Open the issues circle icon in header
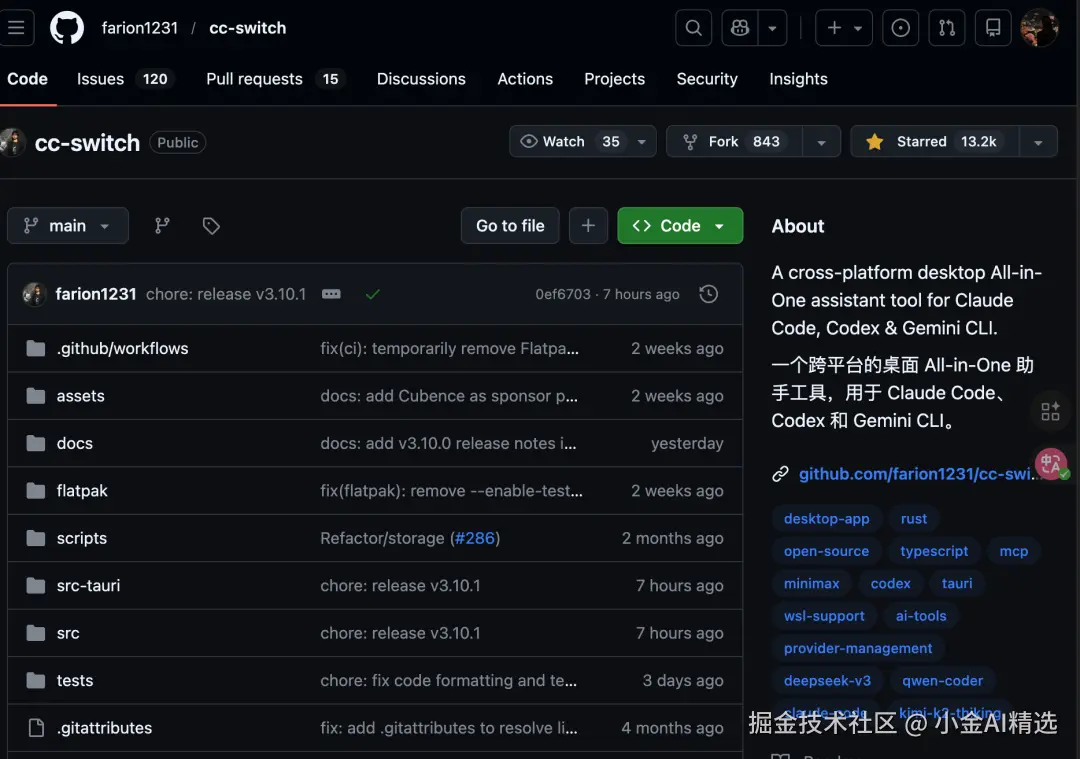Image resolution: width=1080 pixels, height=759 pixels. click(x=900, y=28)
